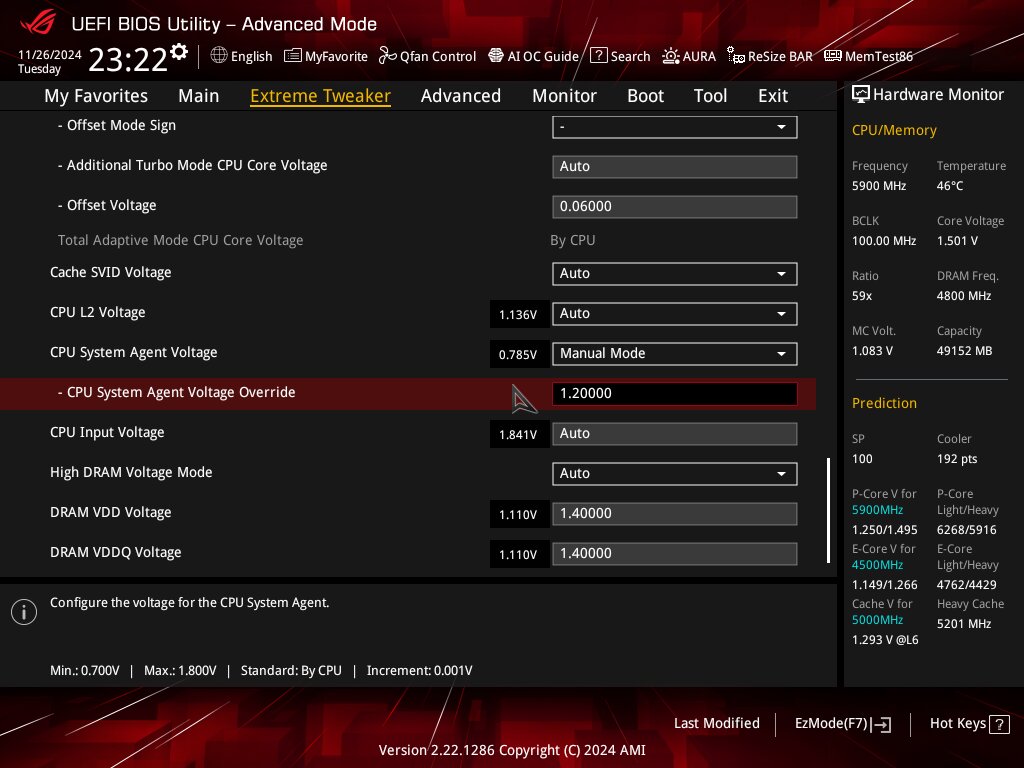Click the Core Voltage 1.501 V reading
Image resolution: width=1024 pixels, height=768 pixels.
[x=957, y=241]
